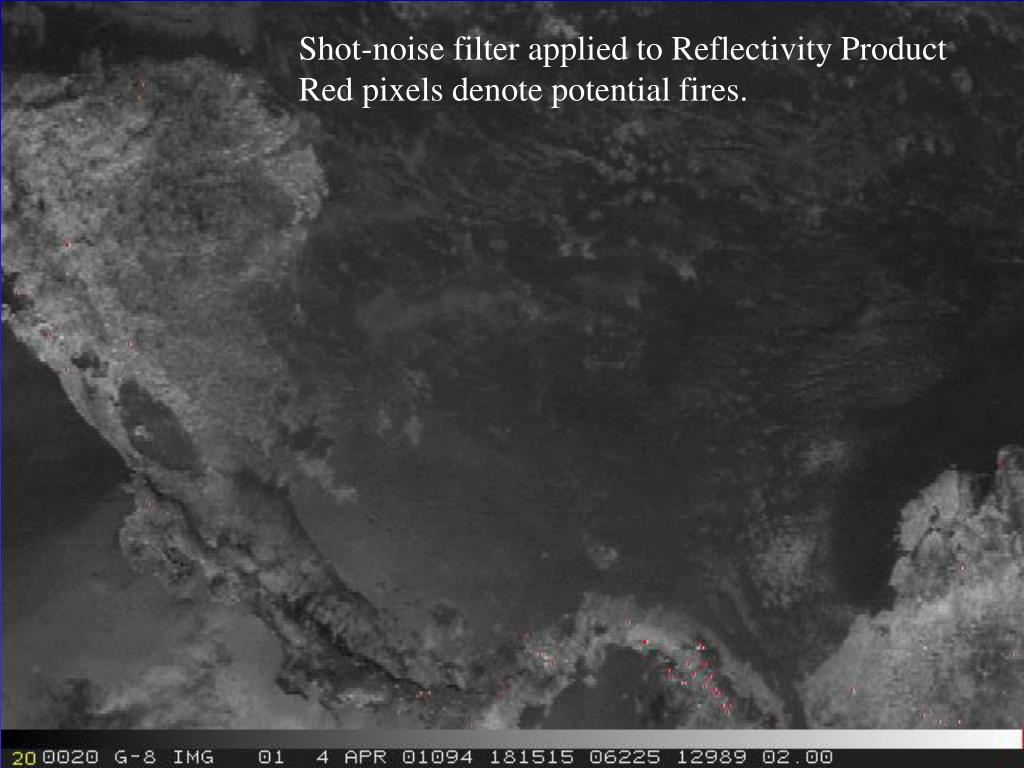Click the resolution value '02.00'

(797, 757)
